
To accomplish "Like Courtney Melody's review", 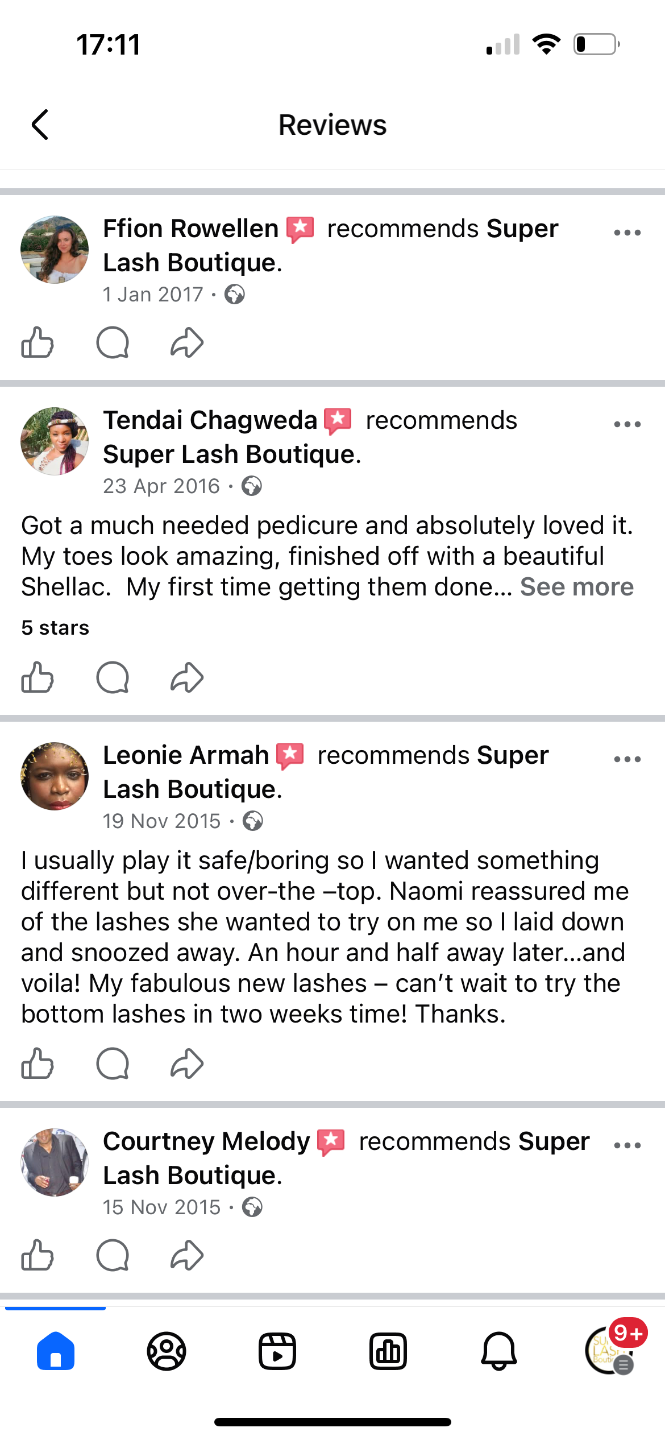I will point(38,1255).
